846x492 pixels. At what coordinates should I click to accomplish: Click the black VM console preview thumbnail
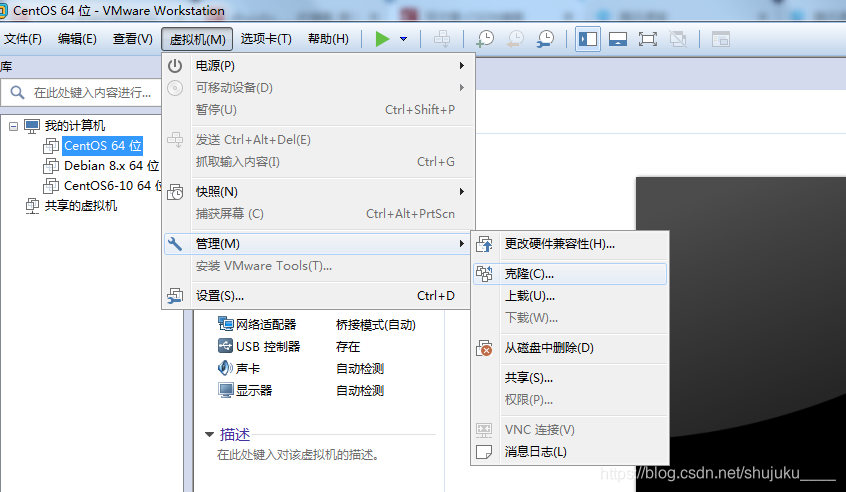(x=741, y=334)
